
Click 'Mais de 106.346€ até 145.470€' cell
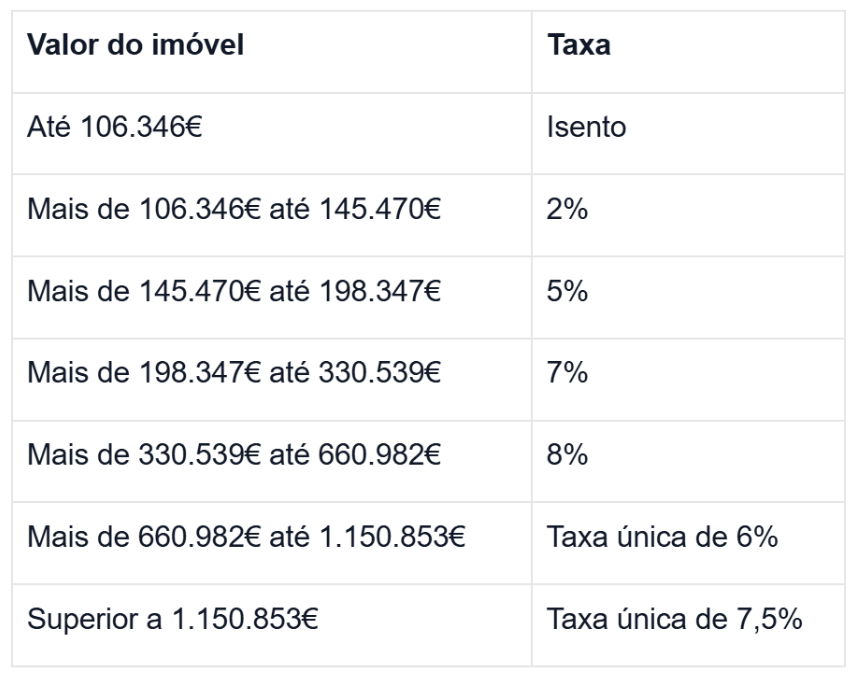pos(272,215)
